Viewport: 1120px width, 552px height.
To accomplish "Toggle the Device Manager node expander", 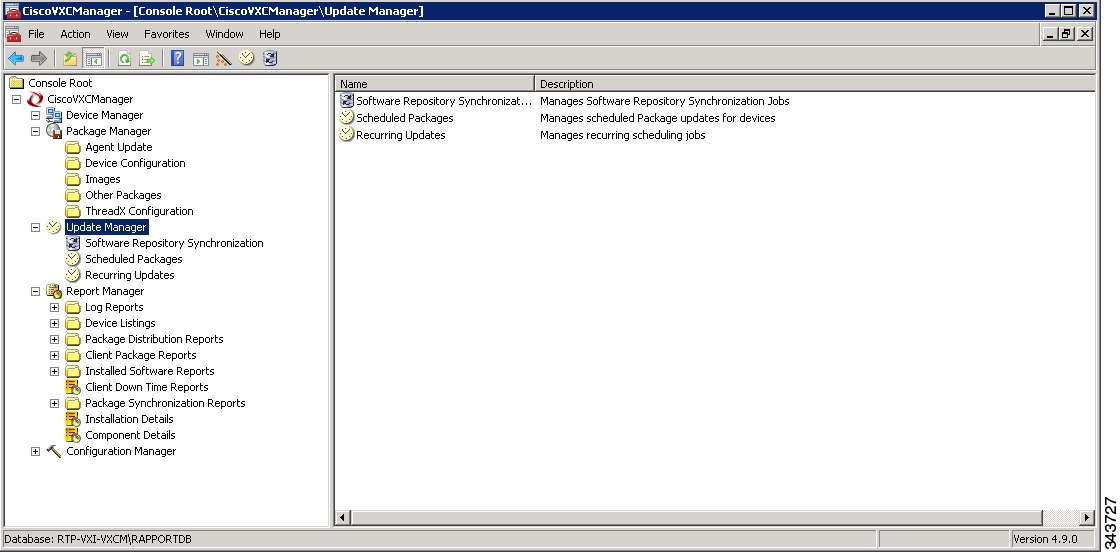I will (x=35, y=115).
